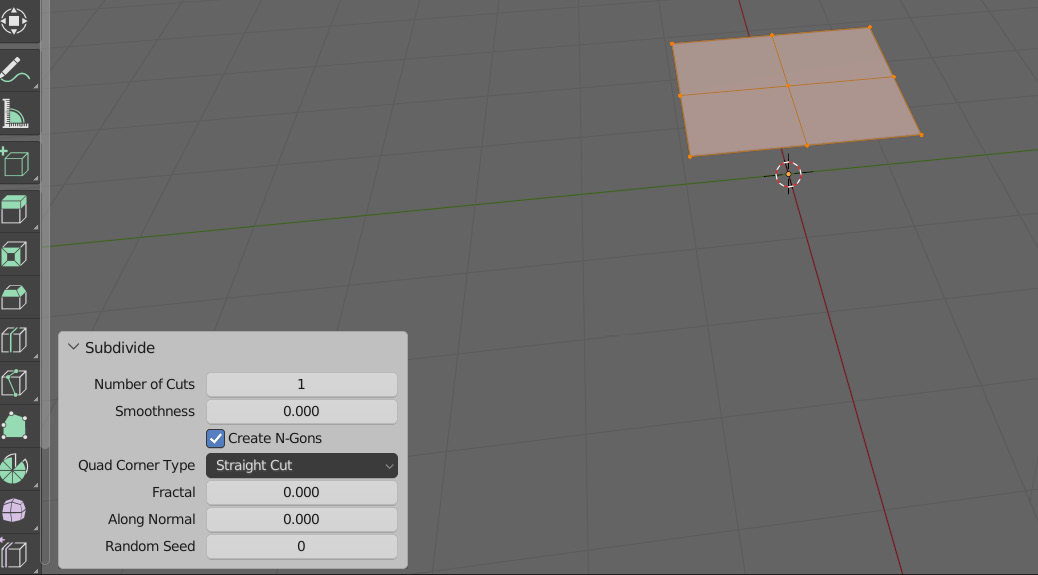
Task: Click the 3D cursor in viewport
Action: 788,174
